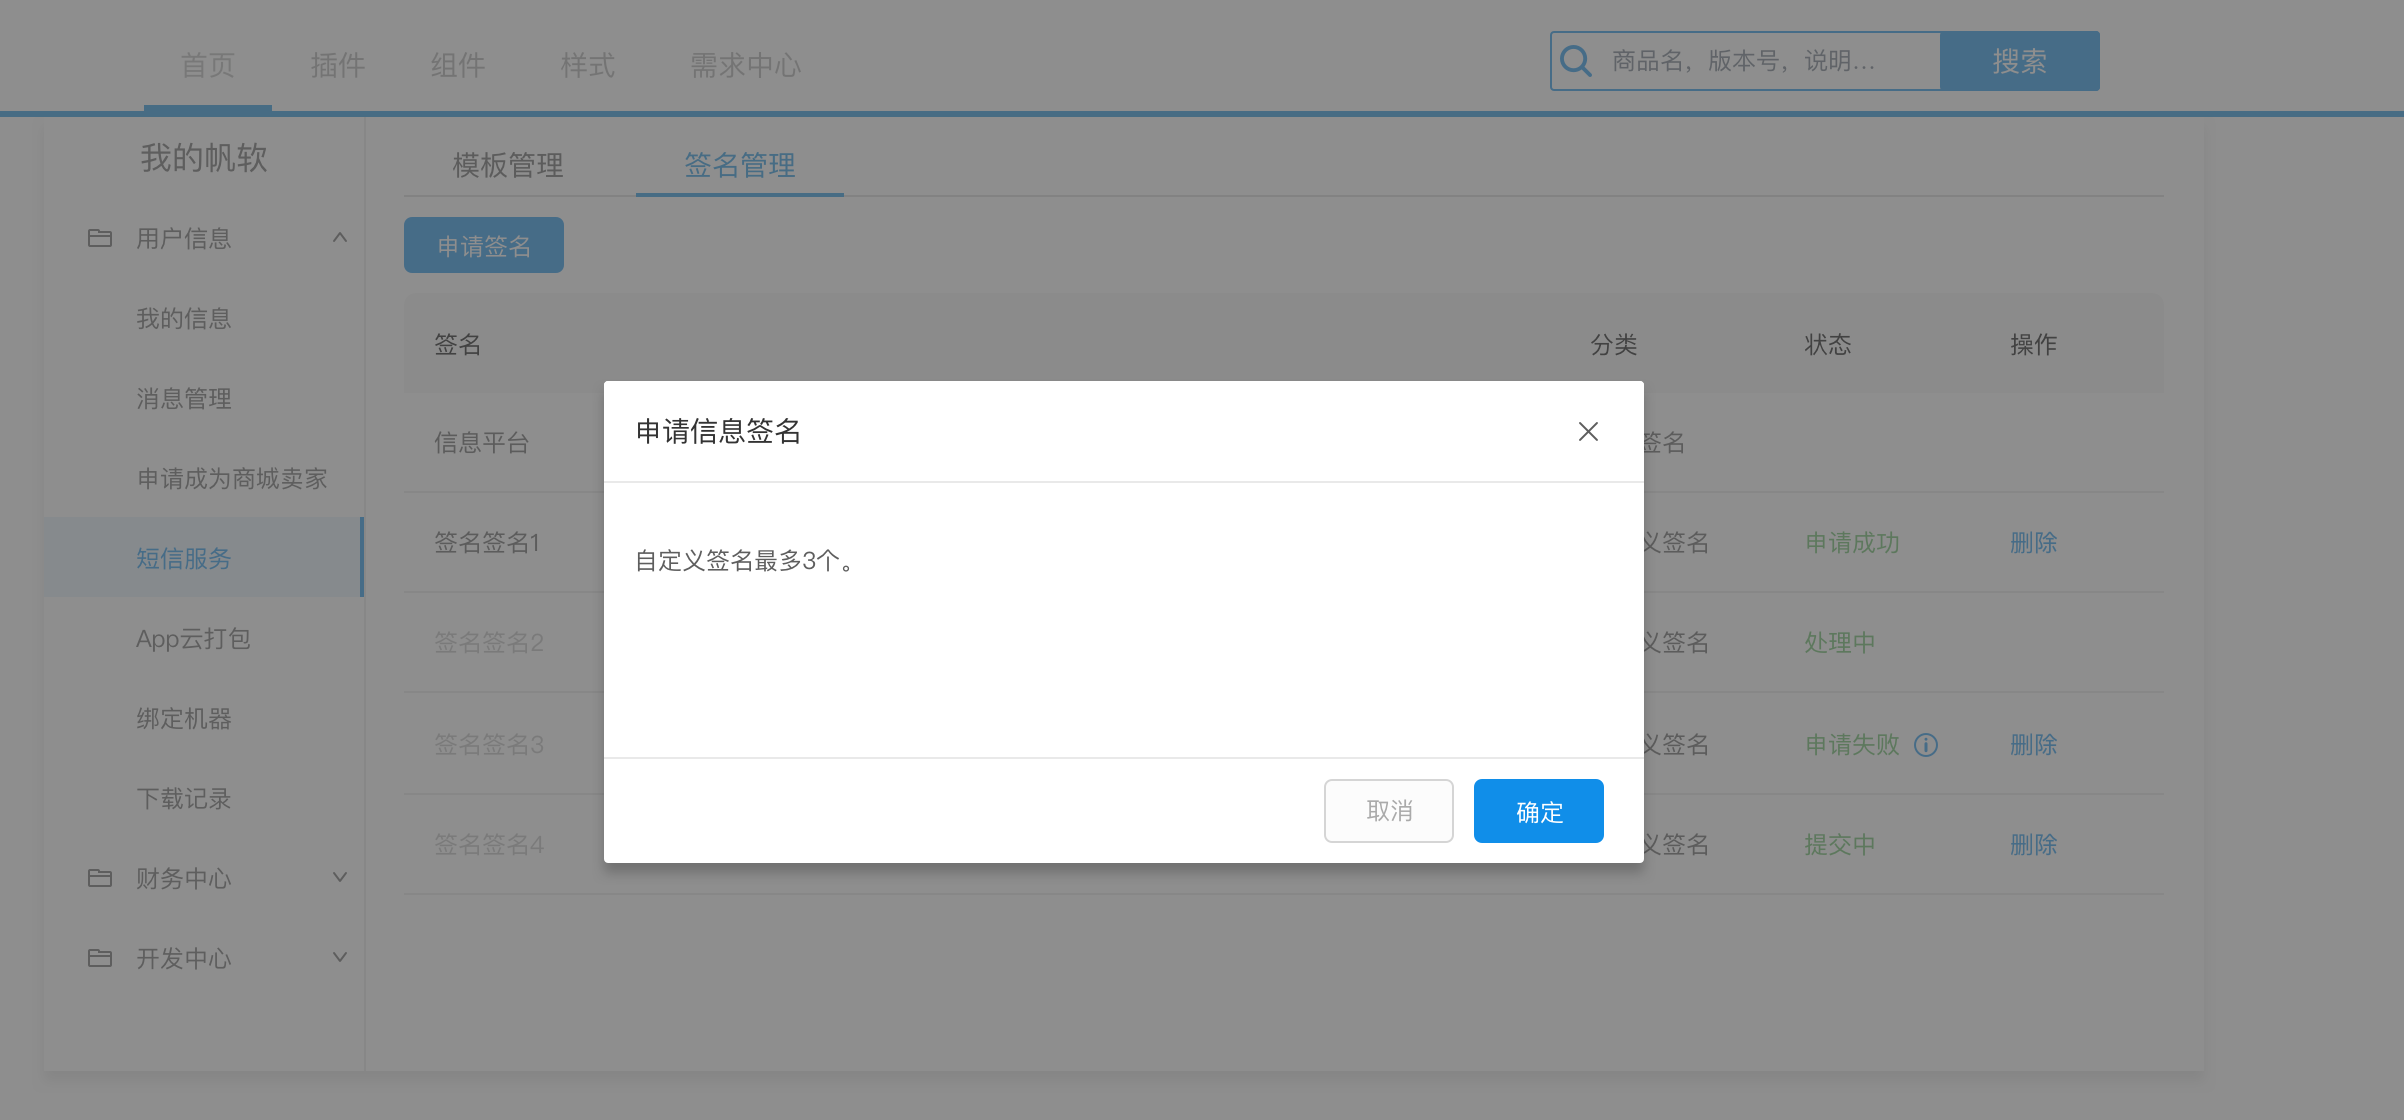Click the 用户信息 folder icon
This screenshot has width=2404, height=1120.
pyautogui.click(x=100, y=238)
